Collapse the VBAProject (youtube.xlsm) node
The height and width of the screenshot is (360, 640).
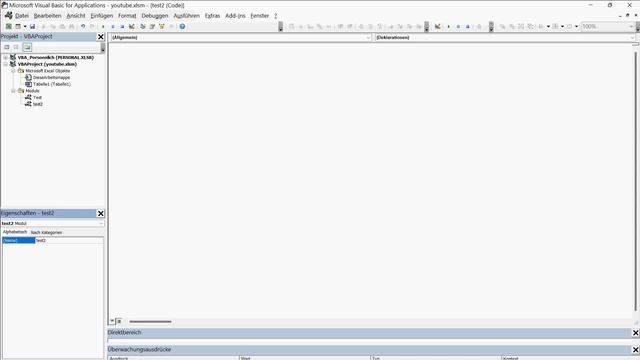[6, 64]
